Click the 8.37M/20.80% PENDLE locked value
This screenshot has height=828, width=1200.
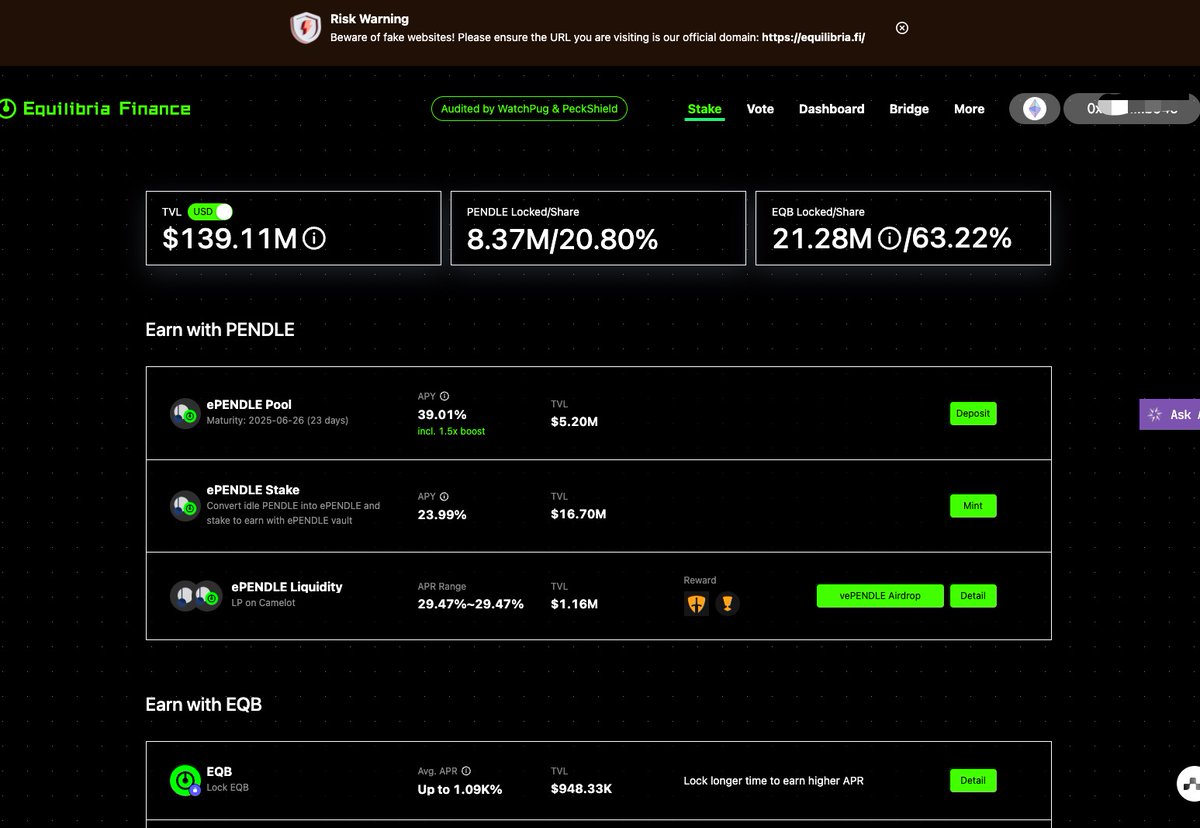coord(563,239)
